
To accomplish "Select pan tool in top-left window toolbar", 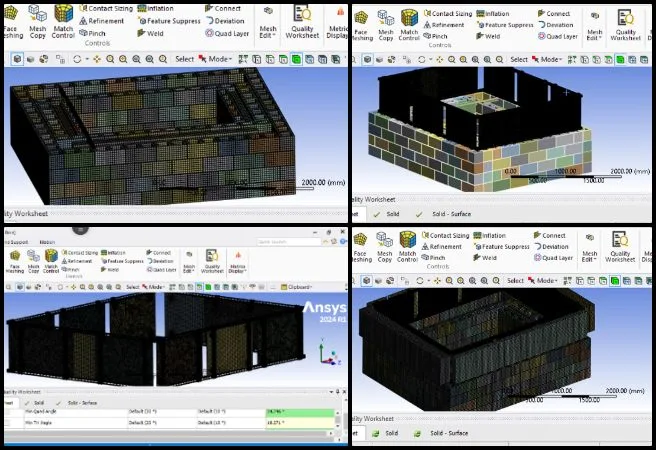I will (x=97, y=59).
